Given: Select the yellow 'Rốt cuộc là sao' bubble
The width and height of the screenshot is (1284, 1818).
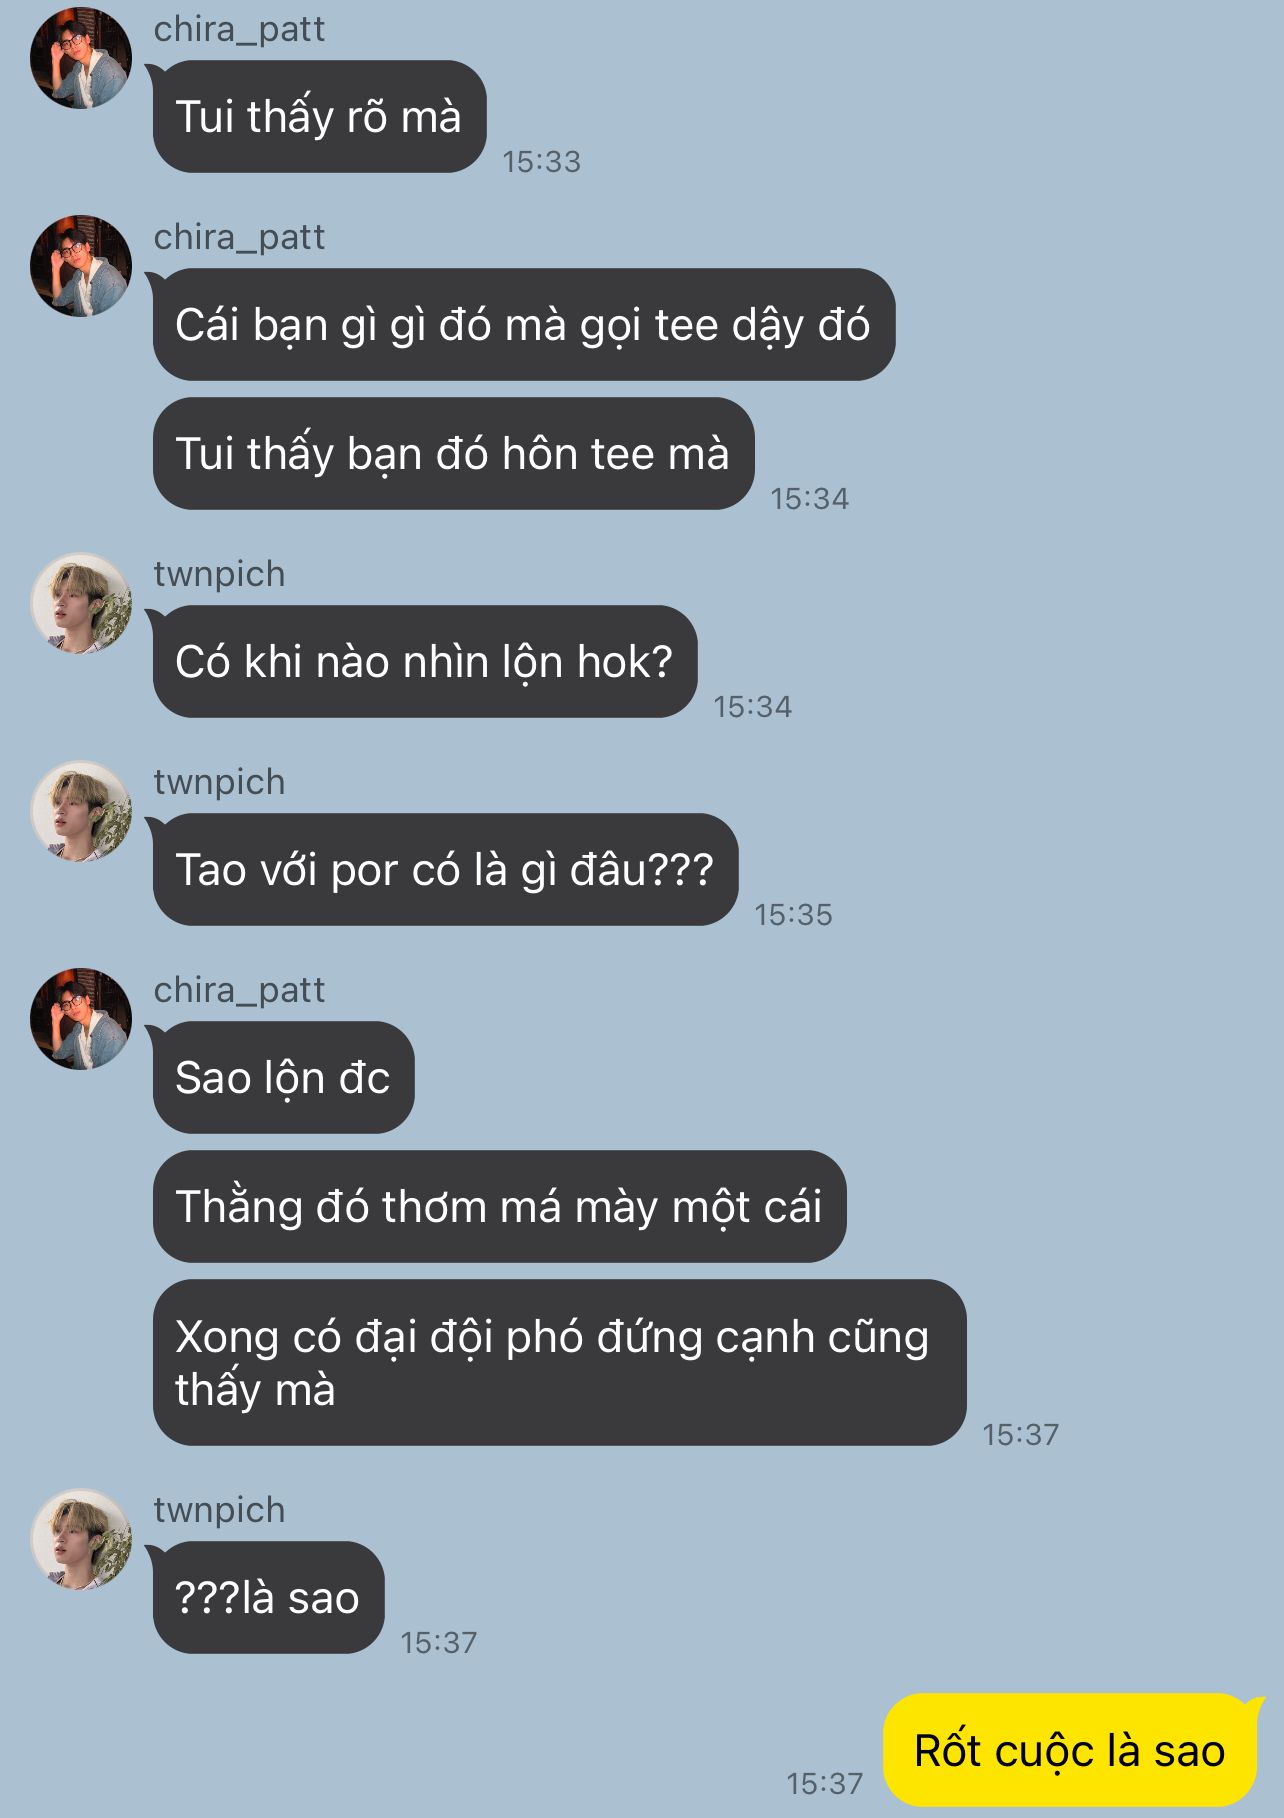Looking at the screenshot, I should click(1070, 1751).
